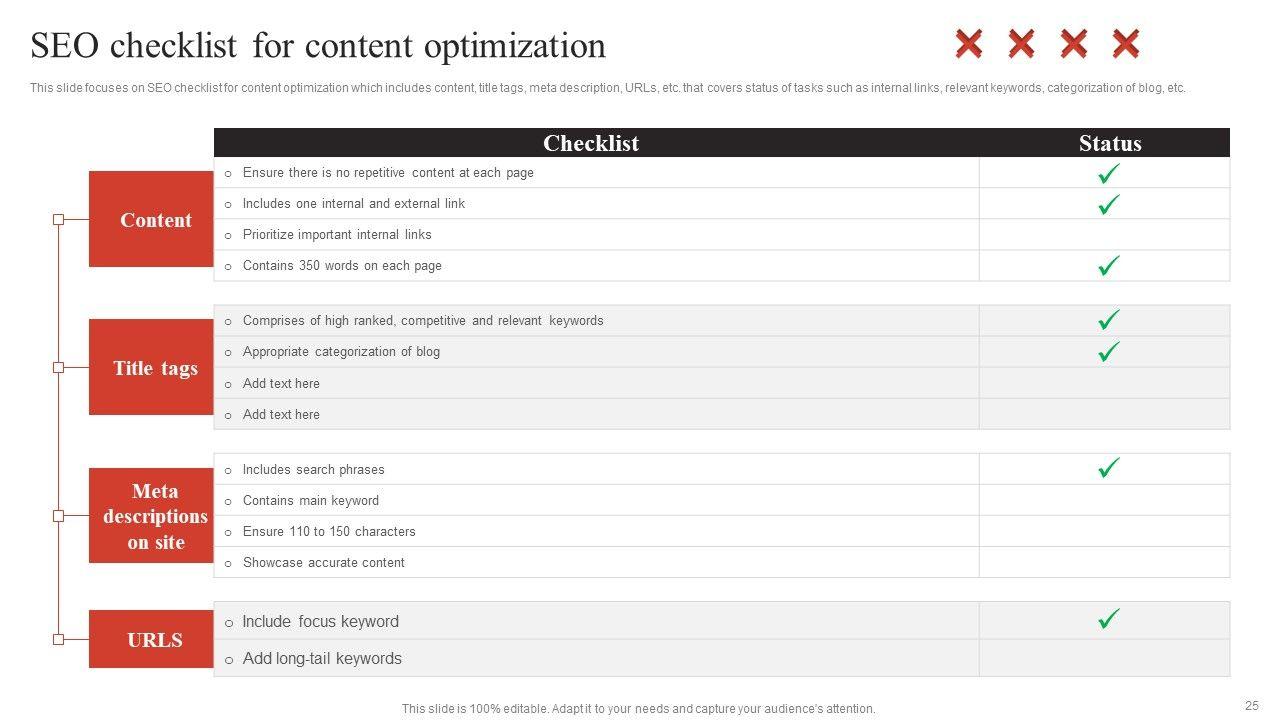Select the Checklist column header

point(591,143)
